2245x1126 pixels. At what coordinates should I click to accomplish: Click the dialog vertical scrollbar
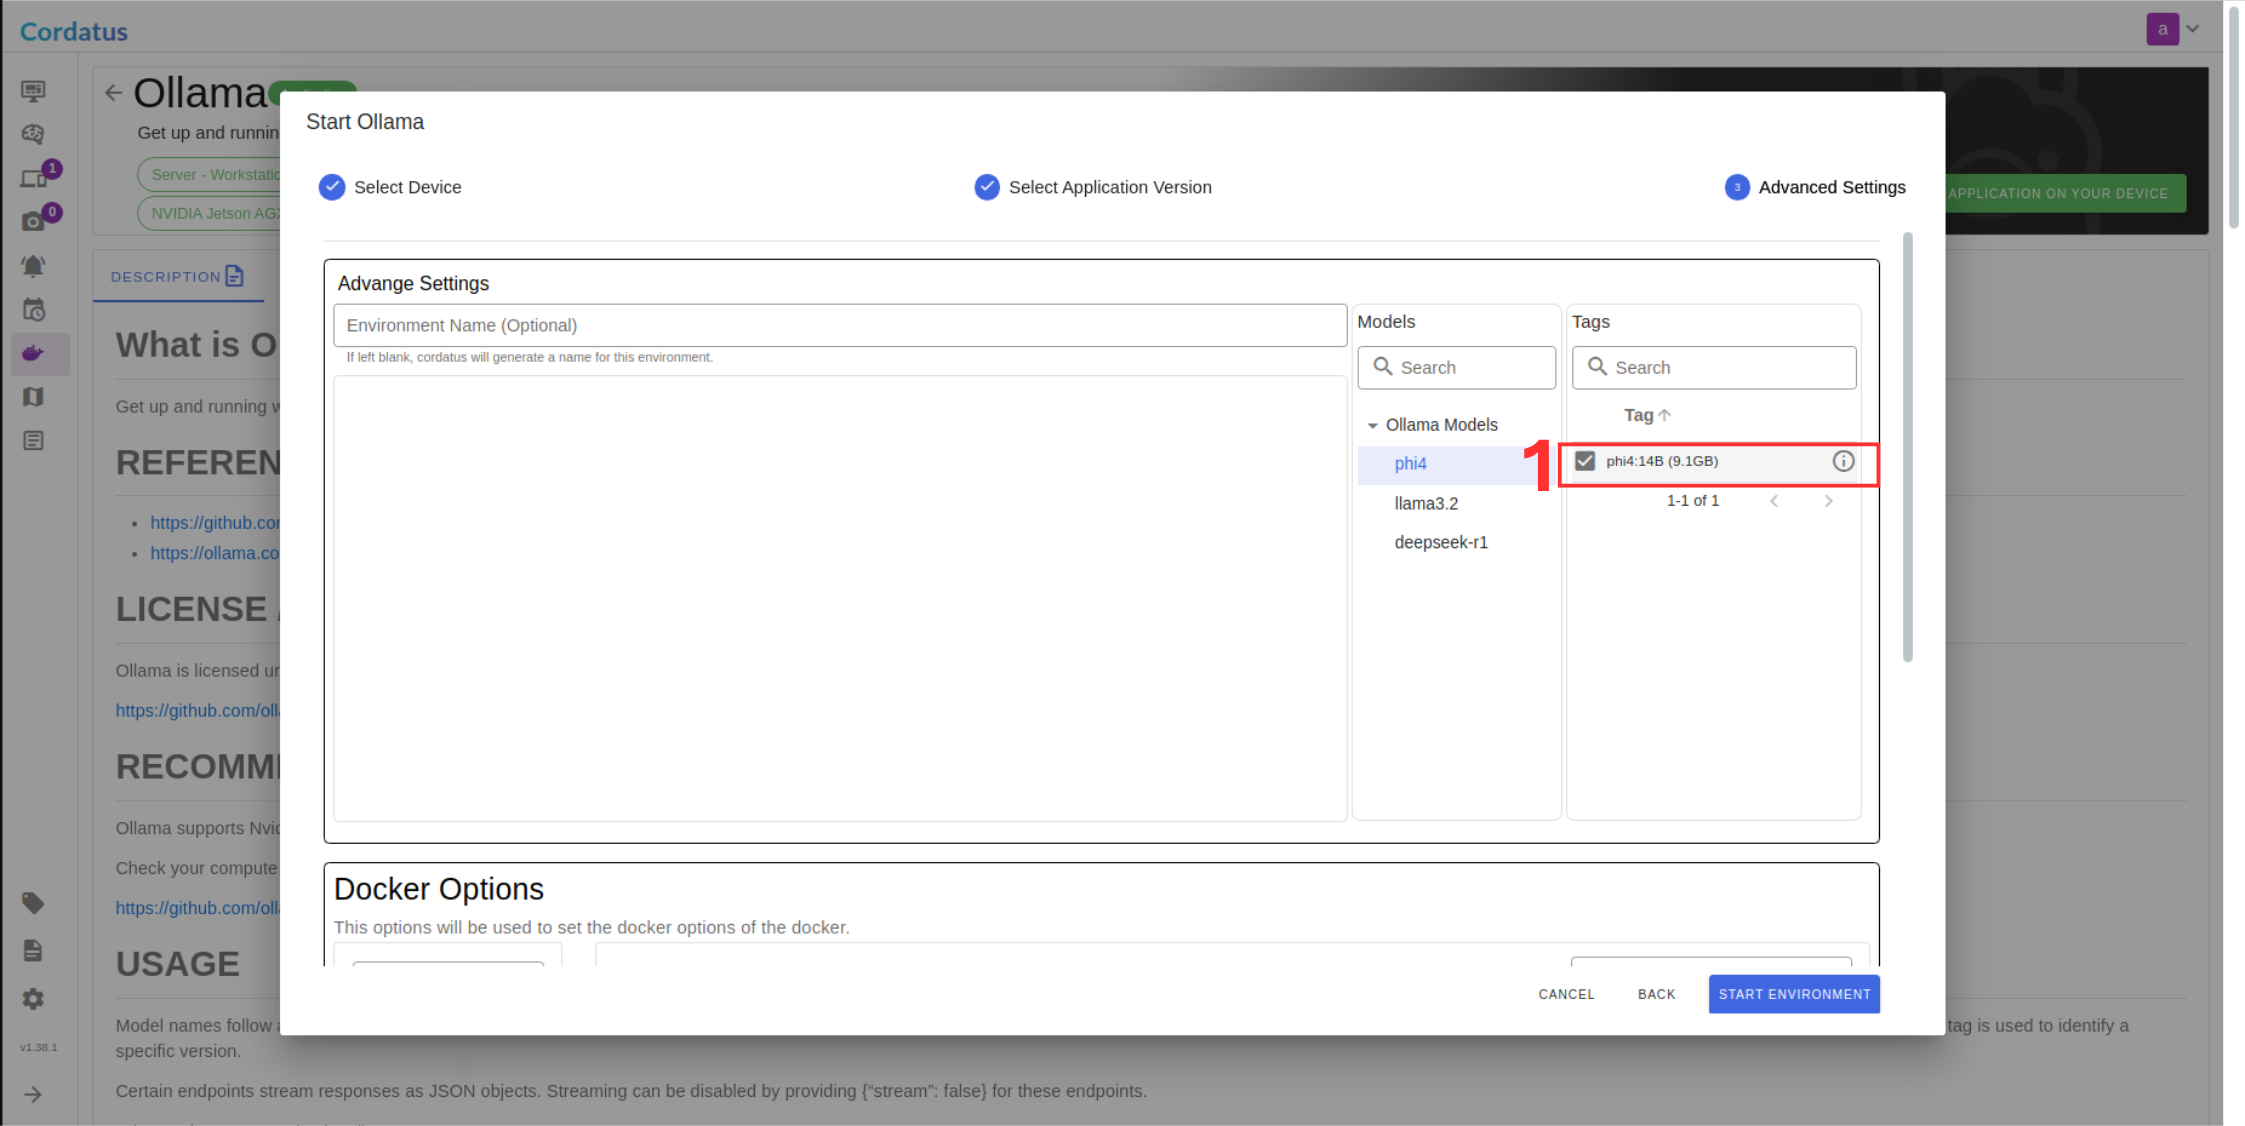pyautogui.click(x=1907, y=447)
